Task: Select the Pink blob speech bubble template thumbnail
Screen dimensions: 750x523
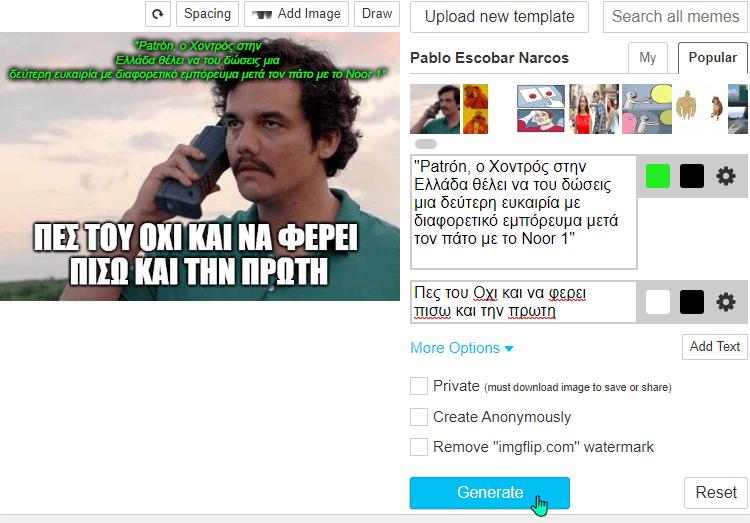Action: [x=647, y=109]
